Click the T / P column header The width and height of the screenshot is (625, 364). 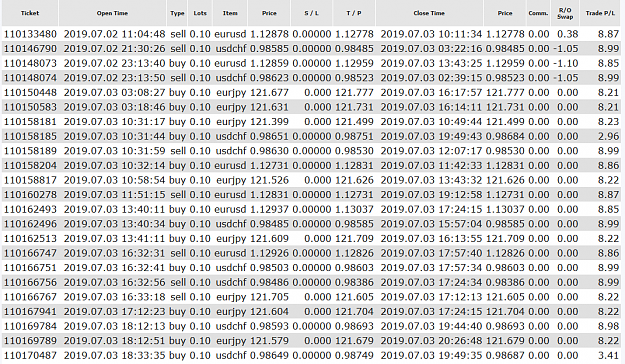pos(354,13)
